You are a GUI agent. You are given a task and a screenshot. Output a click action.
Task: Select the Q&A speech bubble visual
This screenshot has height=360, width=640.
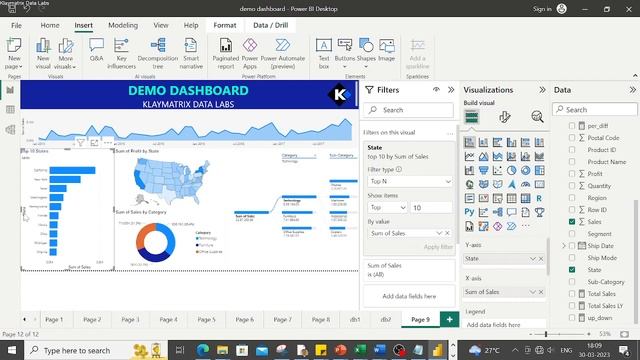pyautogui.click(x=511, y=212)
